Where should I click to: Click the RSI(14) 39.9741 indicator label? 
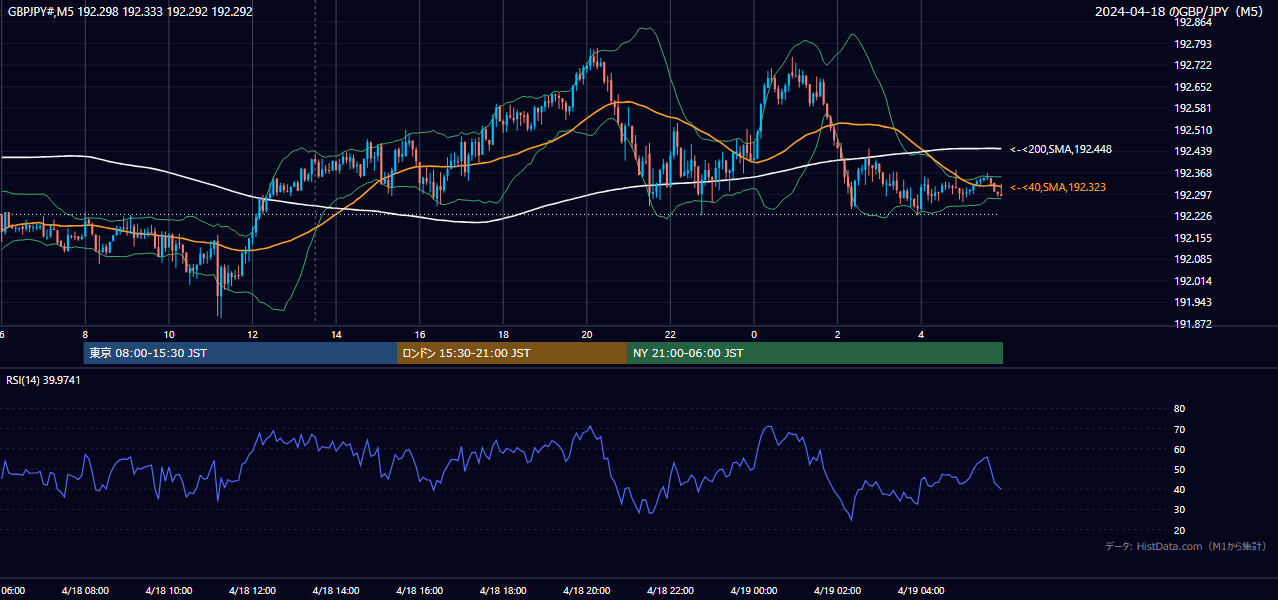coord(43,380)
